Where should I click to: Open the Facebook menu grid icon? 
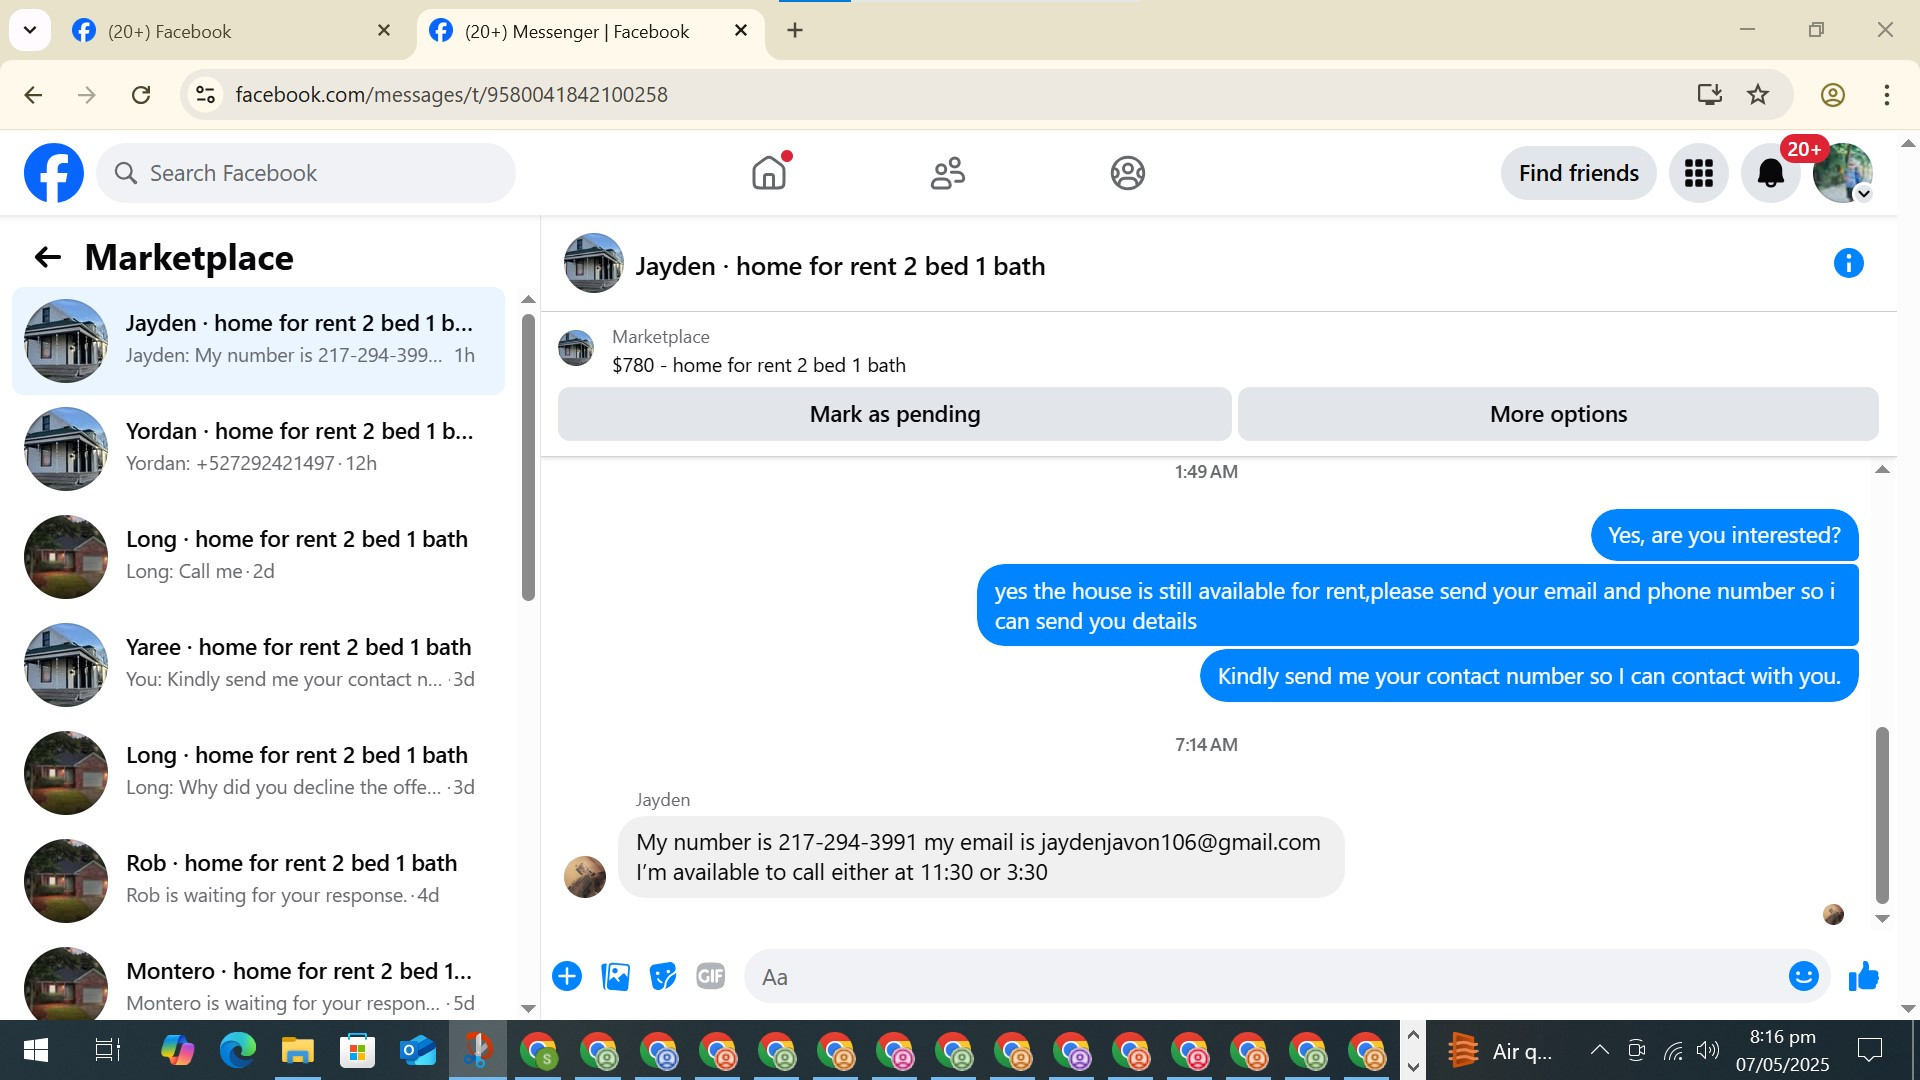coord(1698,173)
